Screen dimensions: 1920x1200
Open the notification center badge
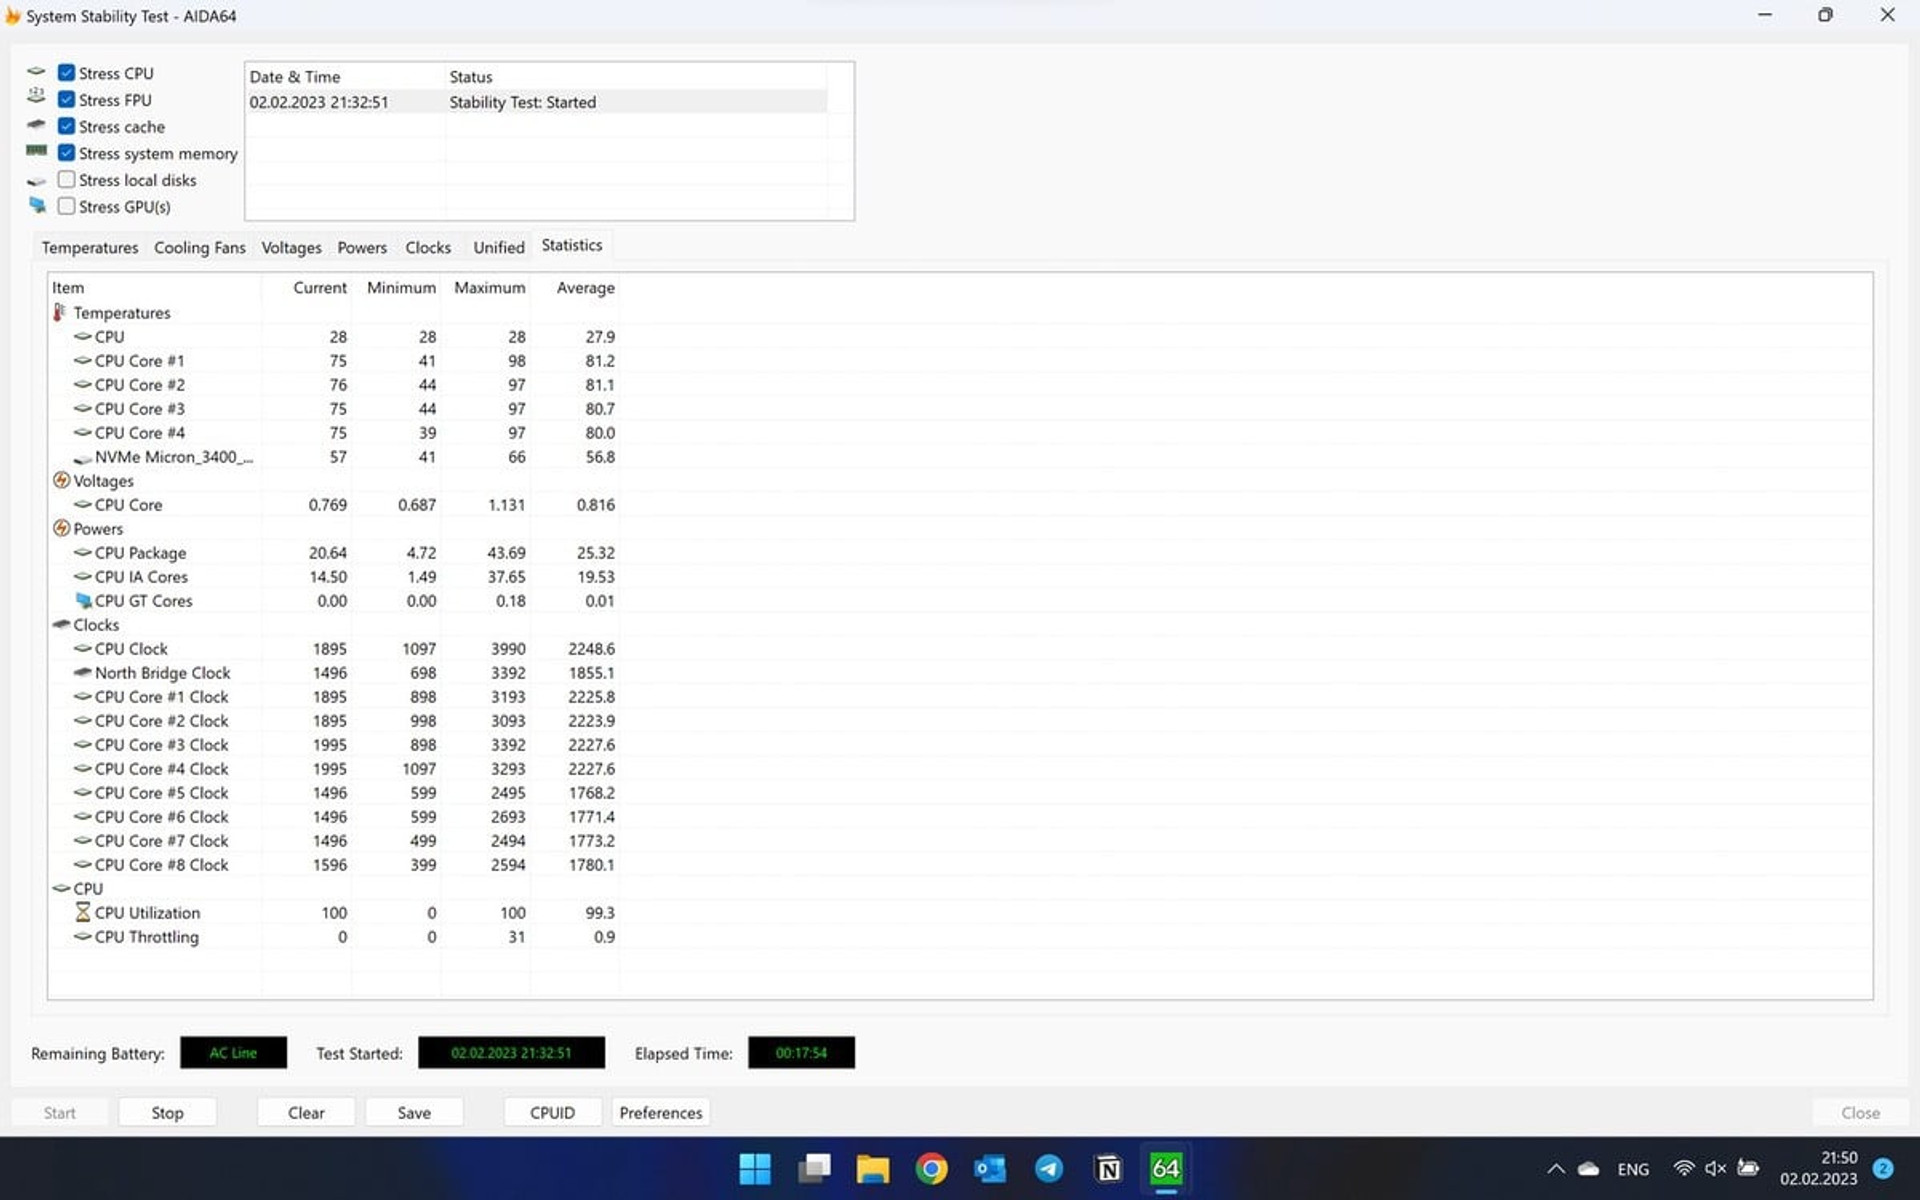pyautogui.click(x=1883, y=1168)
